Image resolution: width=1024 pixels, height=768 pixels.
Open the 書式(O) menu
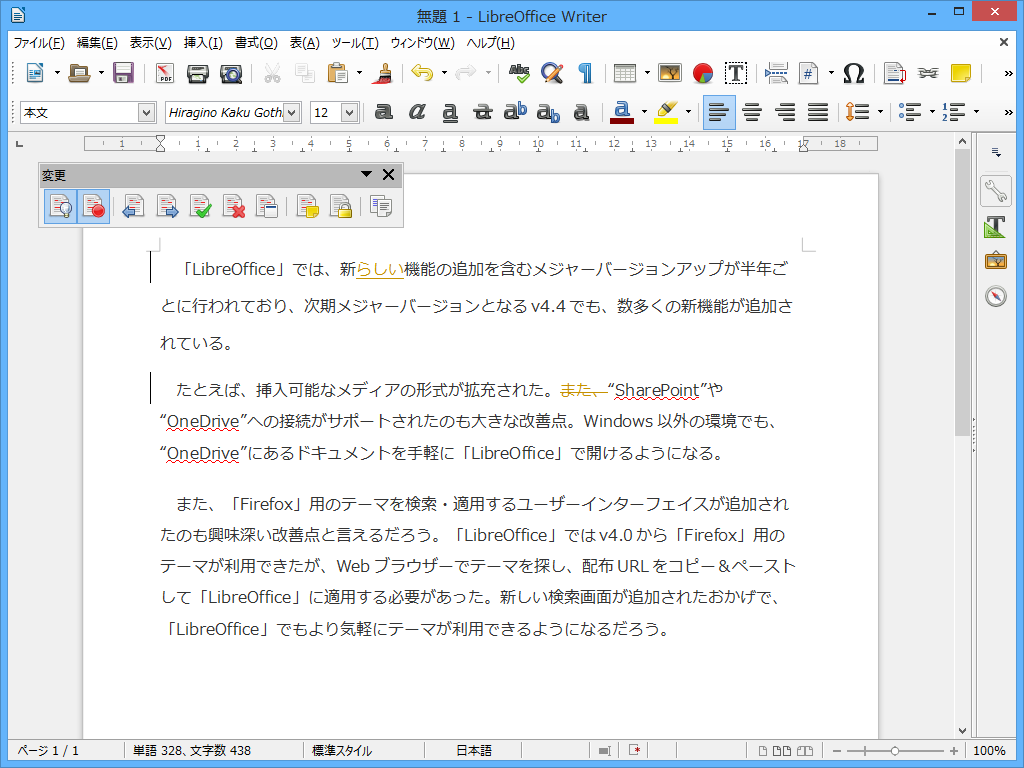256,43
